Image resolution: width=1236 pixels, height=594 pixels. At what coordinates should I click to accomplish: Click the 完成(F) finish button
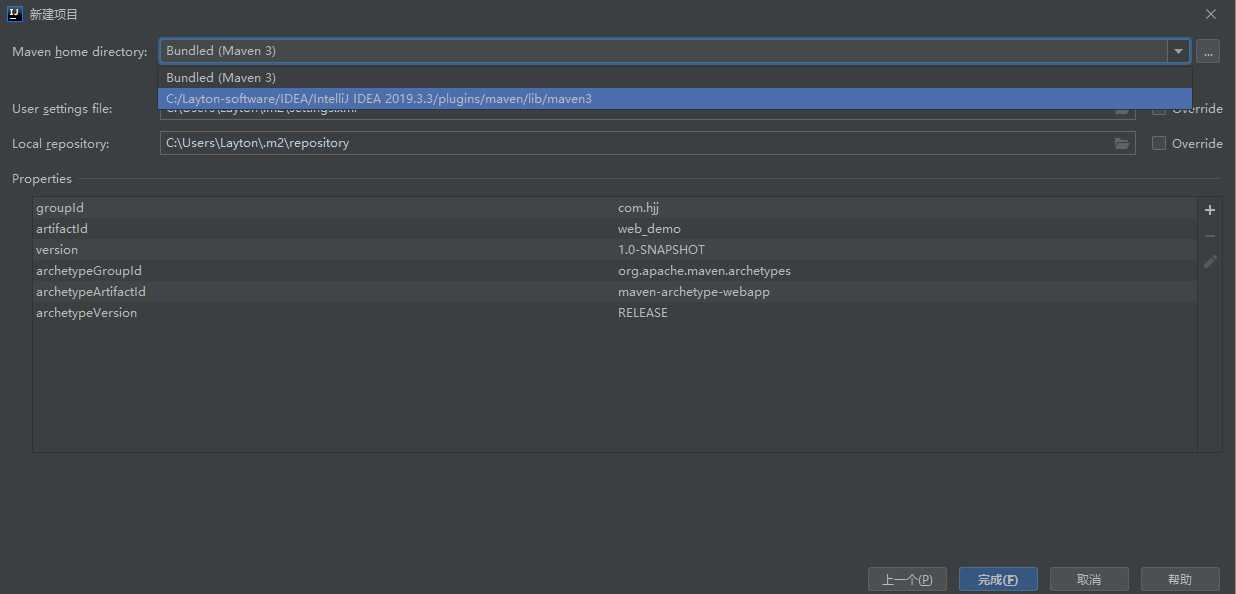click(998, 579)
